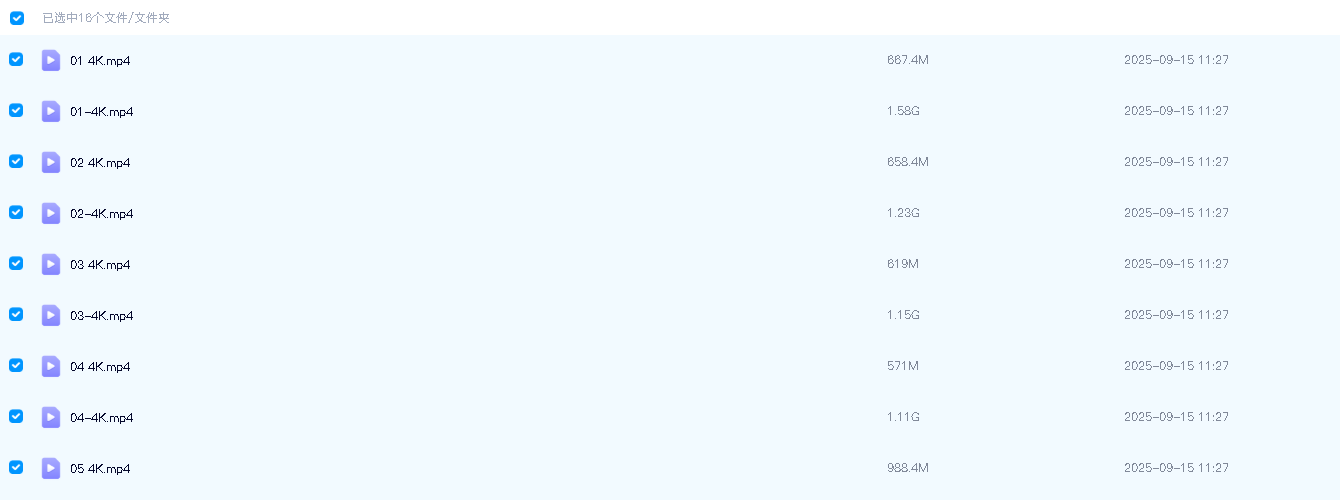Open the file name 03 4K.mp4

(100, 265)
